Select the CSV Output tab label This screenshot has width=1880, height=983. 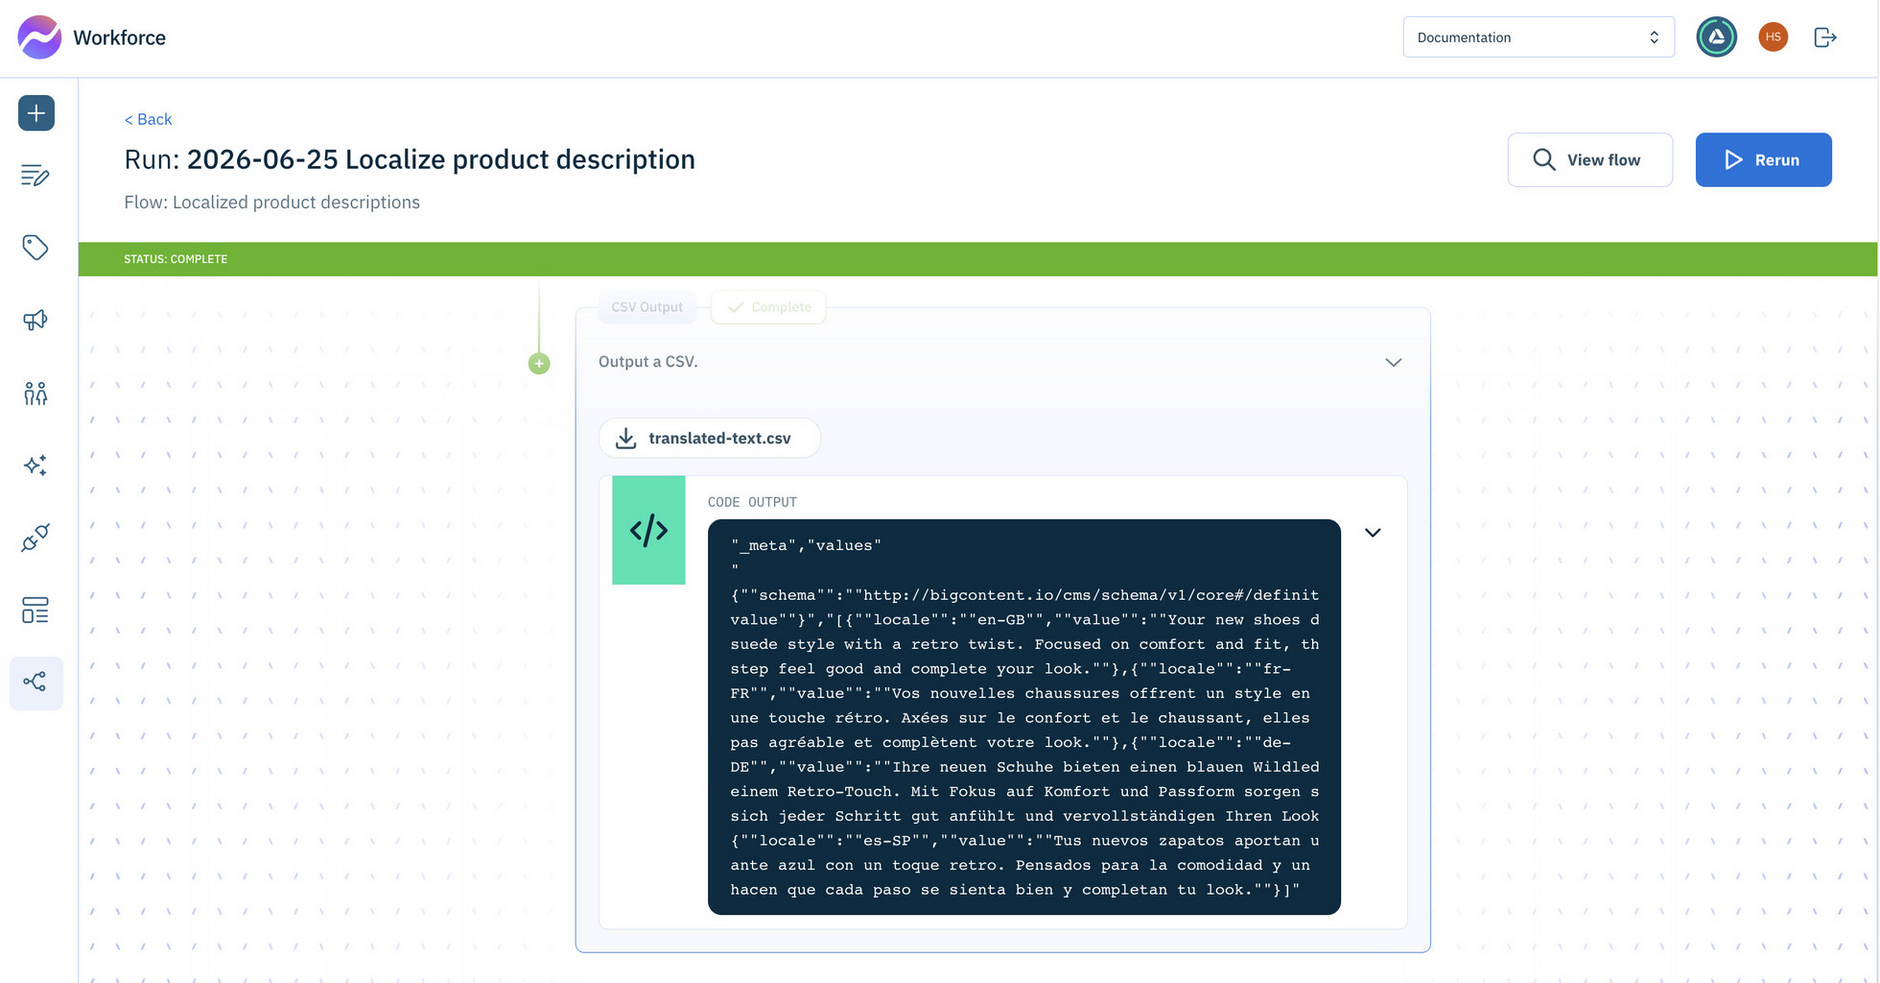tap(647, 307)
